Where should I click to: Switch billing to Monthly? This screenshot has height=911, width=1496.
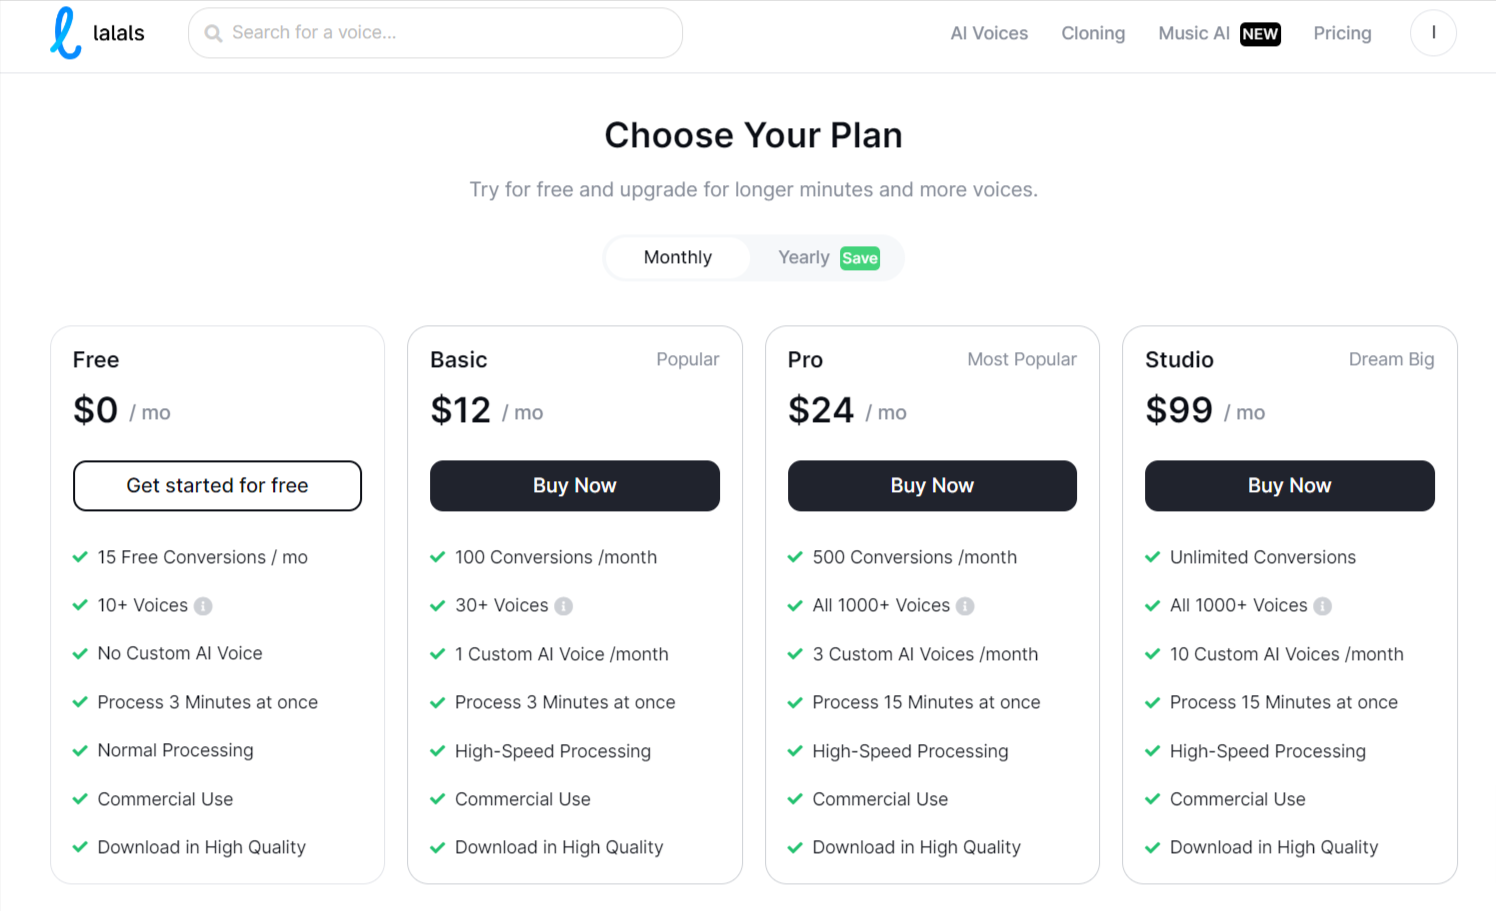[x=677, y=258]
